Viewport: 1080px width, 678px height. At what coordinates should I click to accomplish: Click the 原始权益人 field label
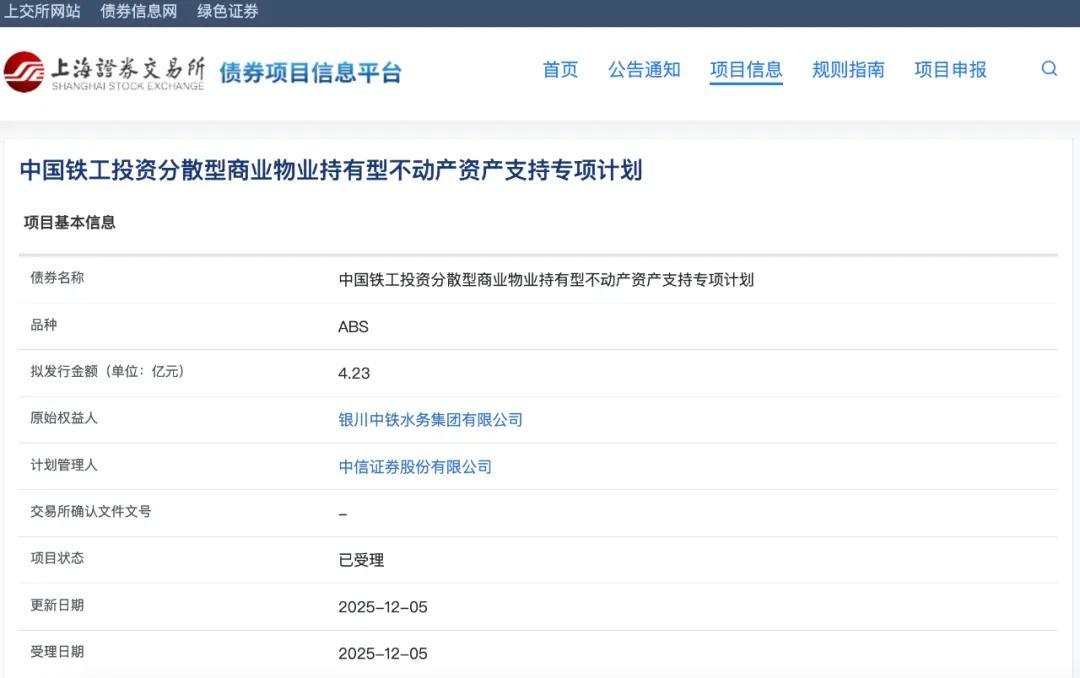[x=64, y=418]
